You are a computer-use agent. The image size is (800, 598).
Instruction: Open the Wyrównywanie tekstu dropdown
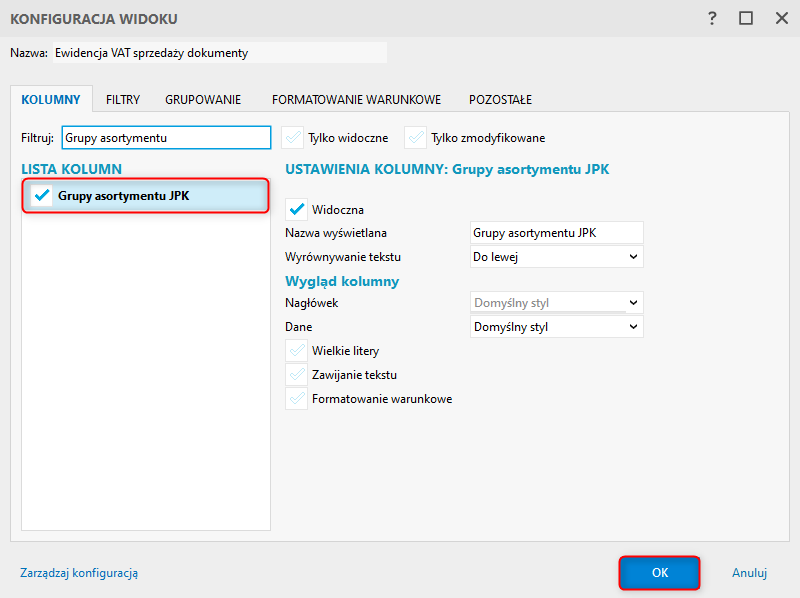pyautogui.click(x=557, y=257)
